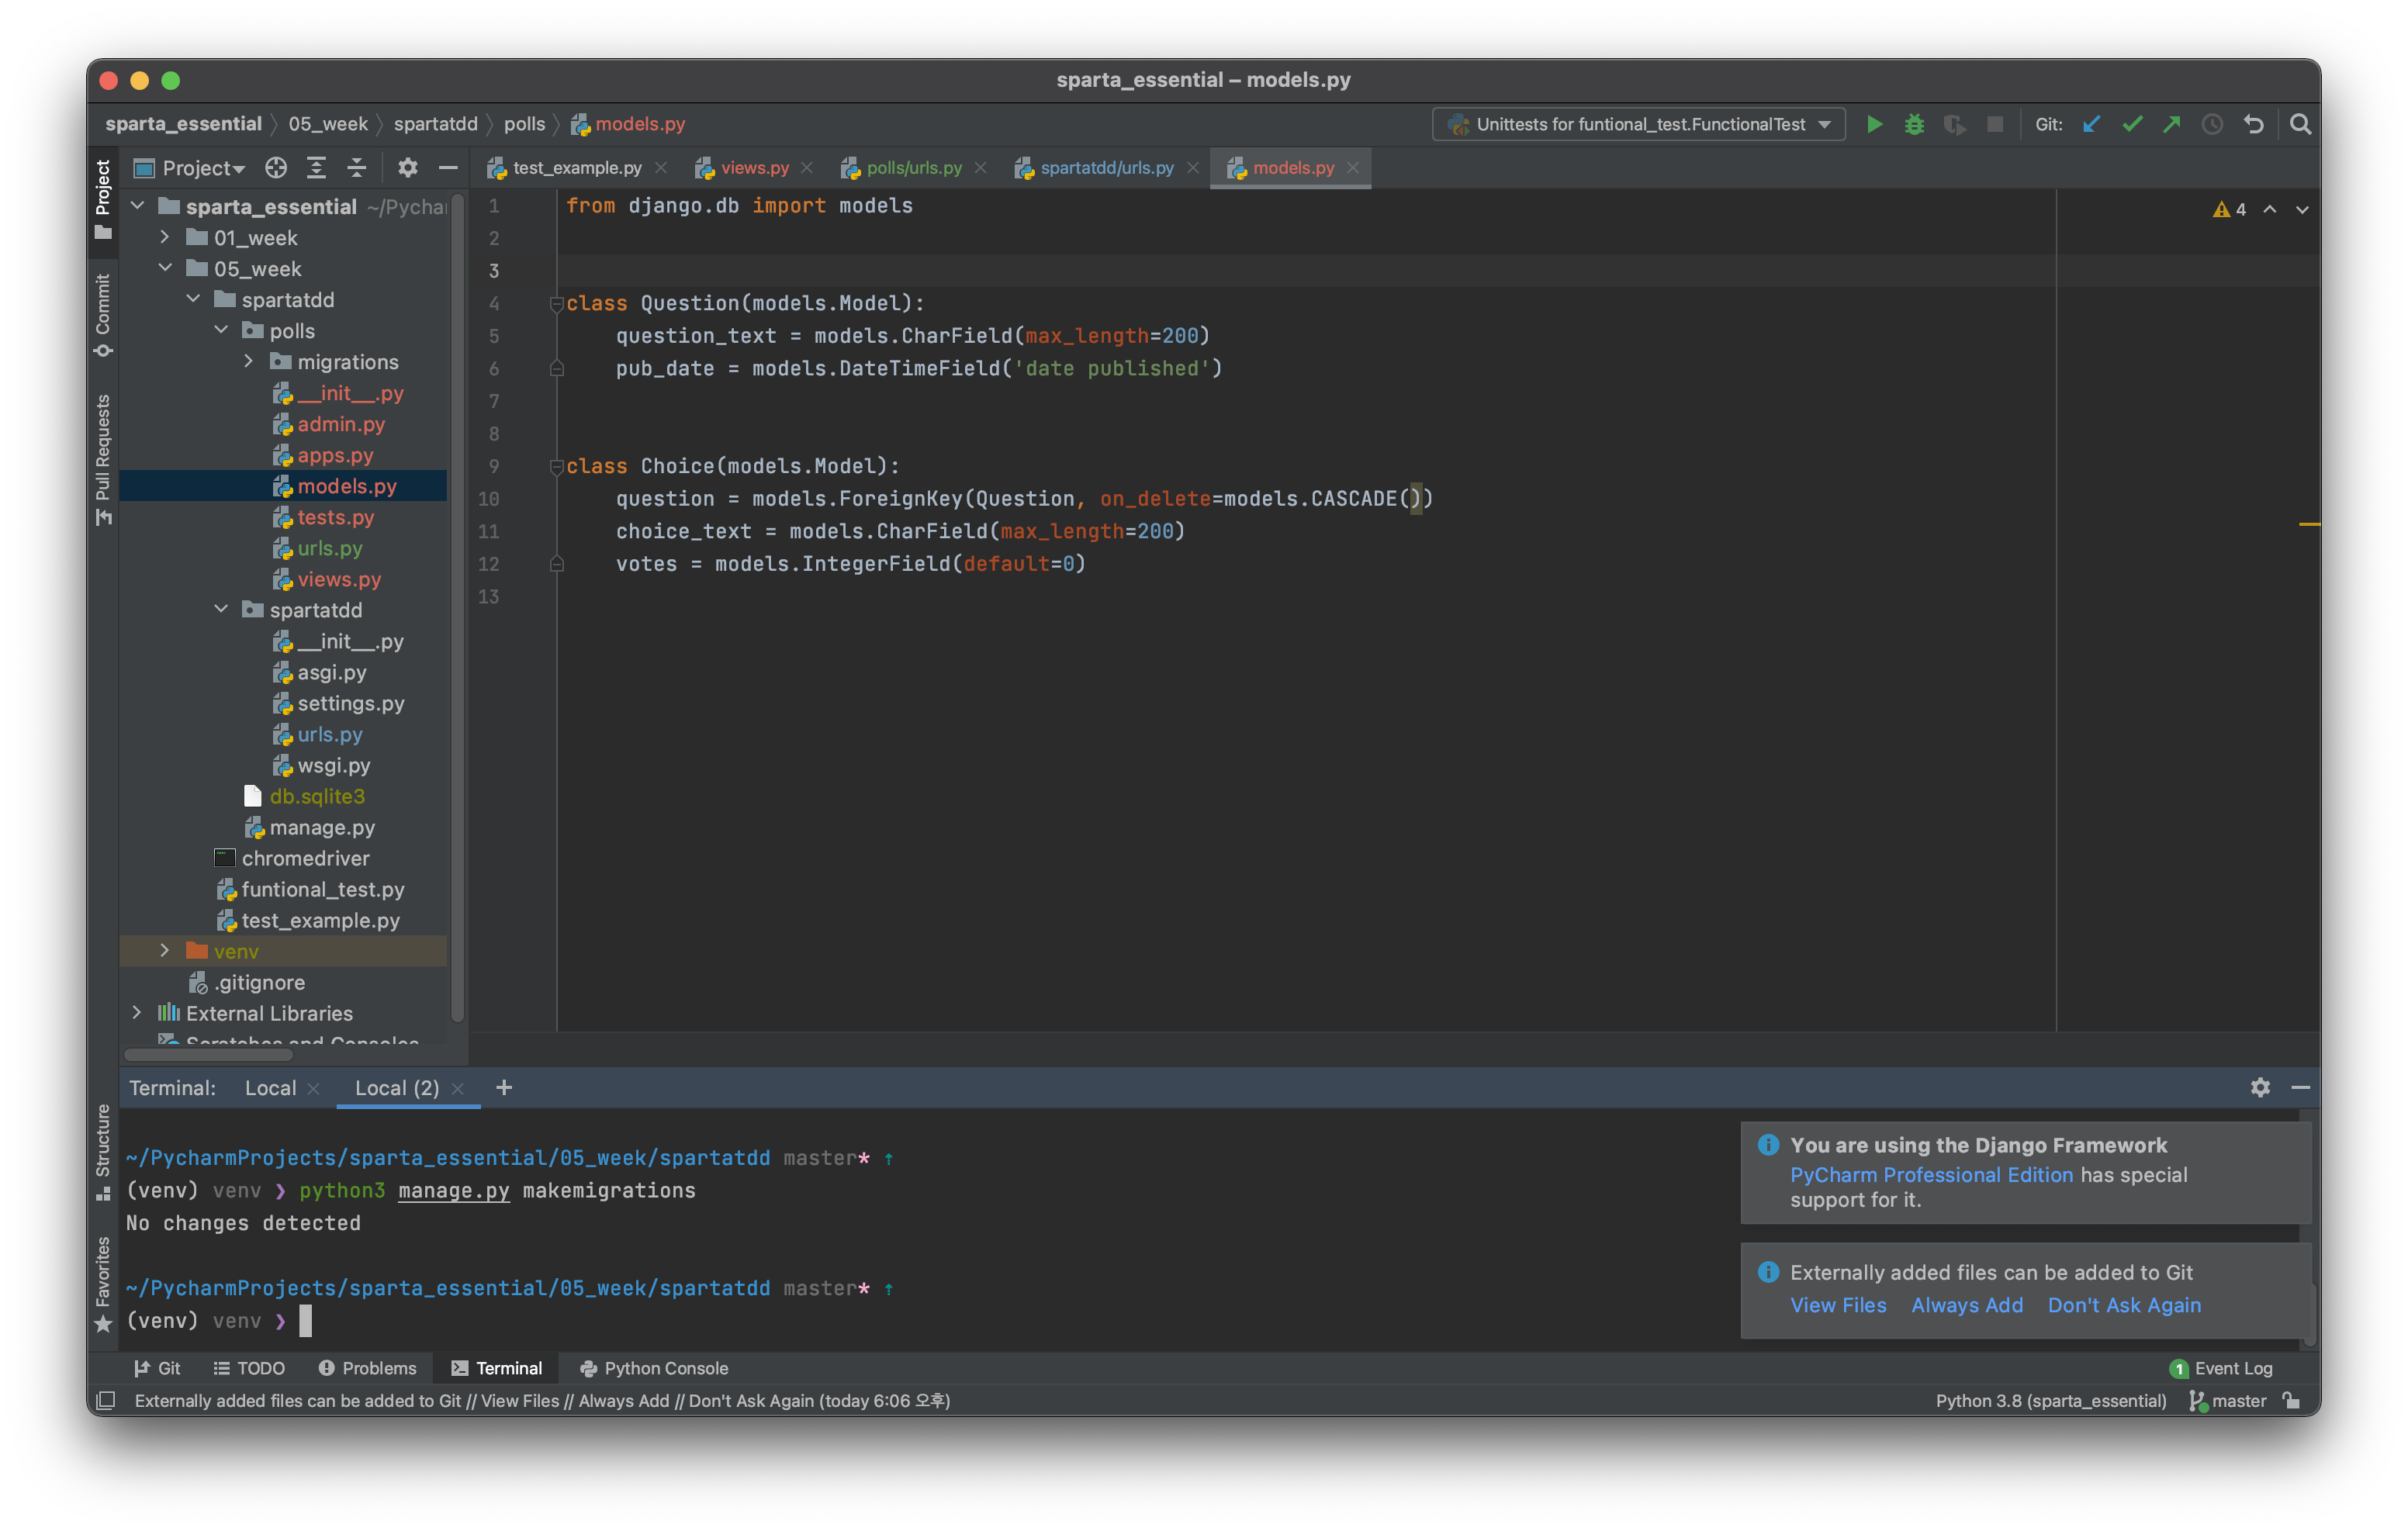Run the selected configuration with the green play icon
Screen dimensions: 2408x1531
pos(1875,124)
